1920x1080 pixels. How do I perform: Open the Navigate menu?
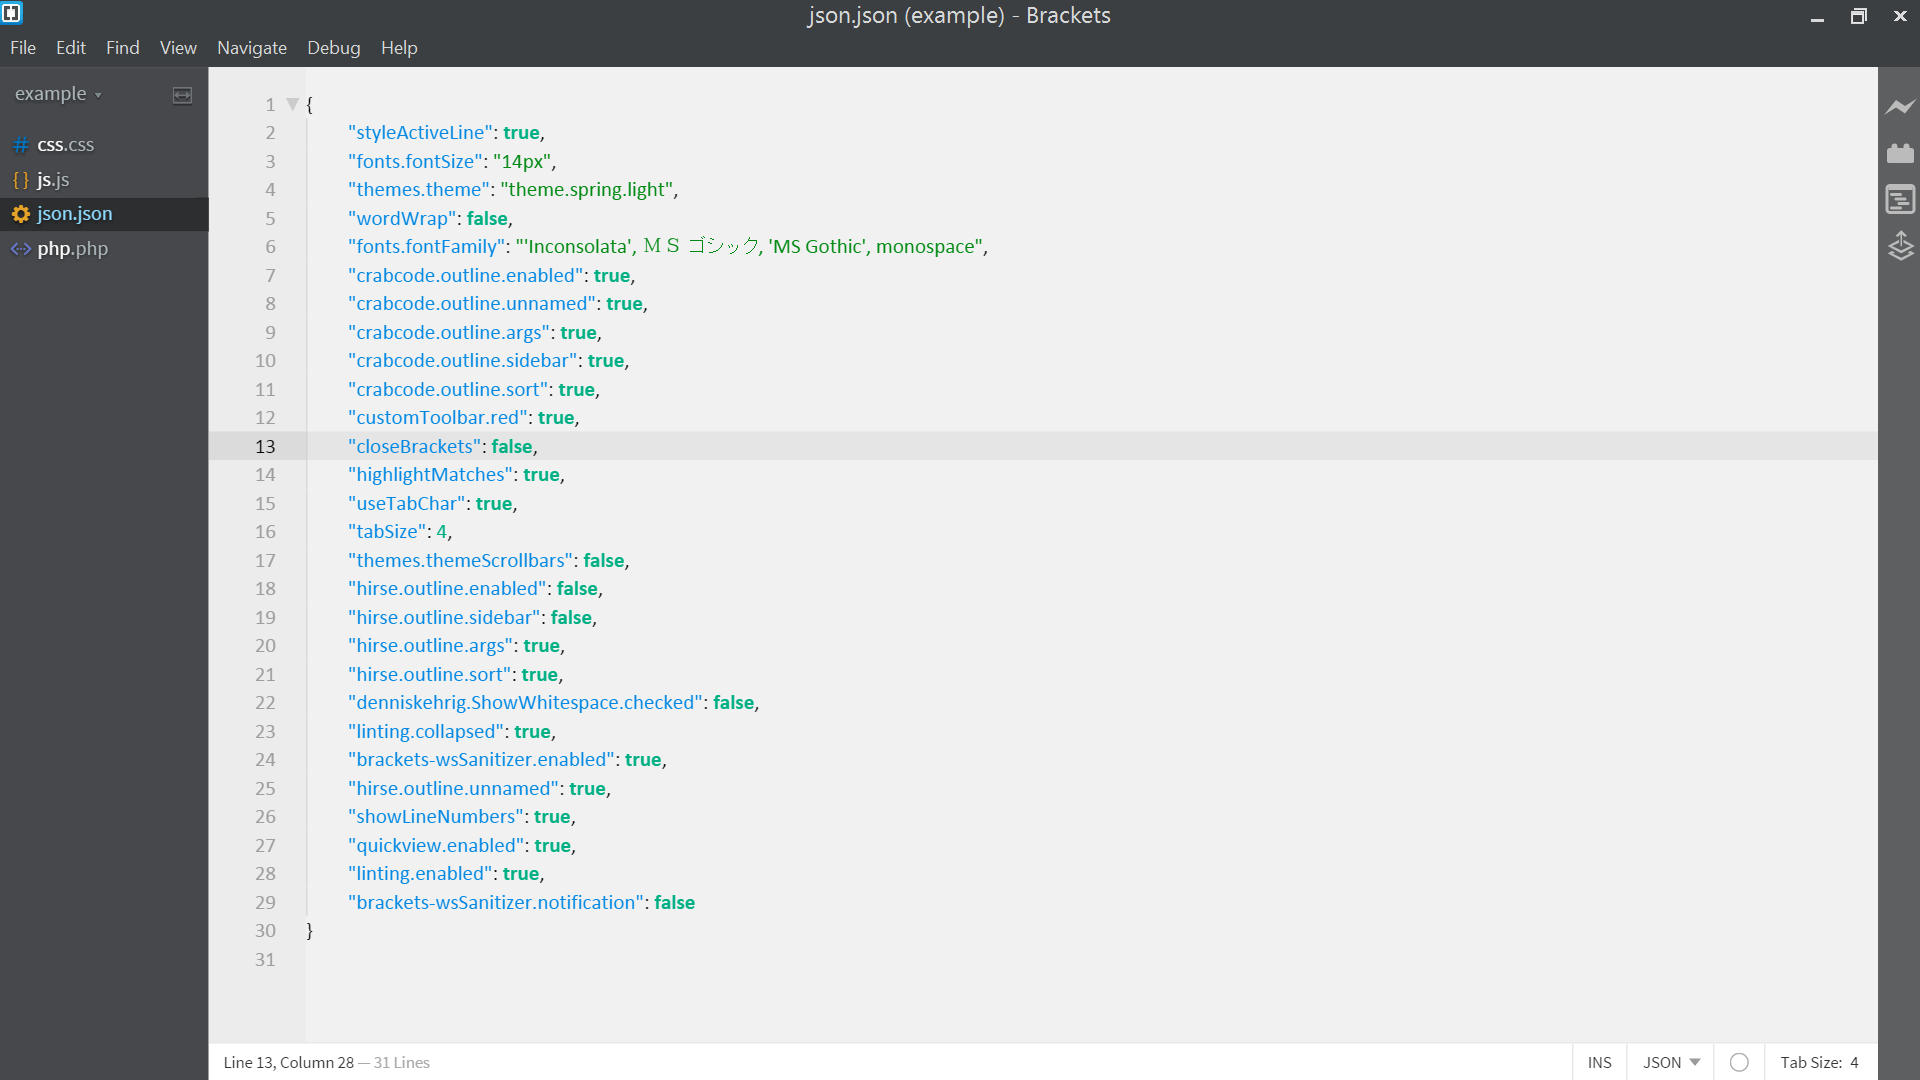[251, 47]
